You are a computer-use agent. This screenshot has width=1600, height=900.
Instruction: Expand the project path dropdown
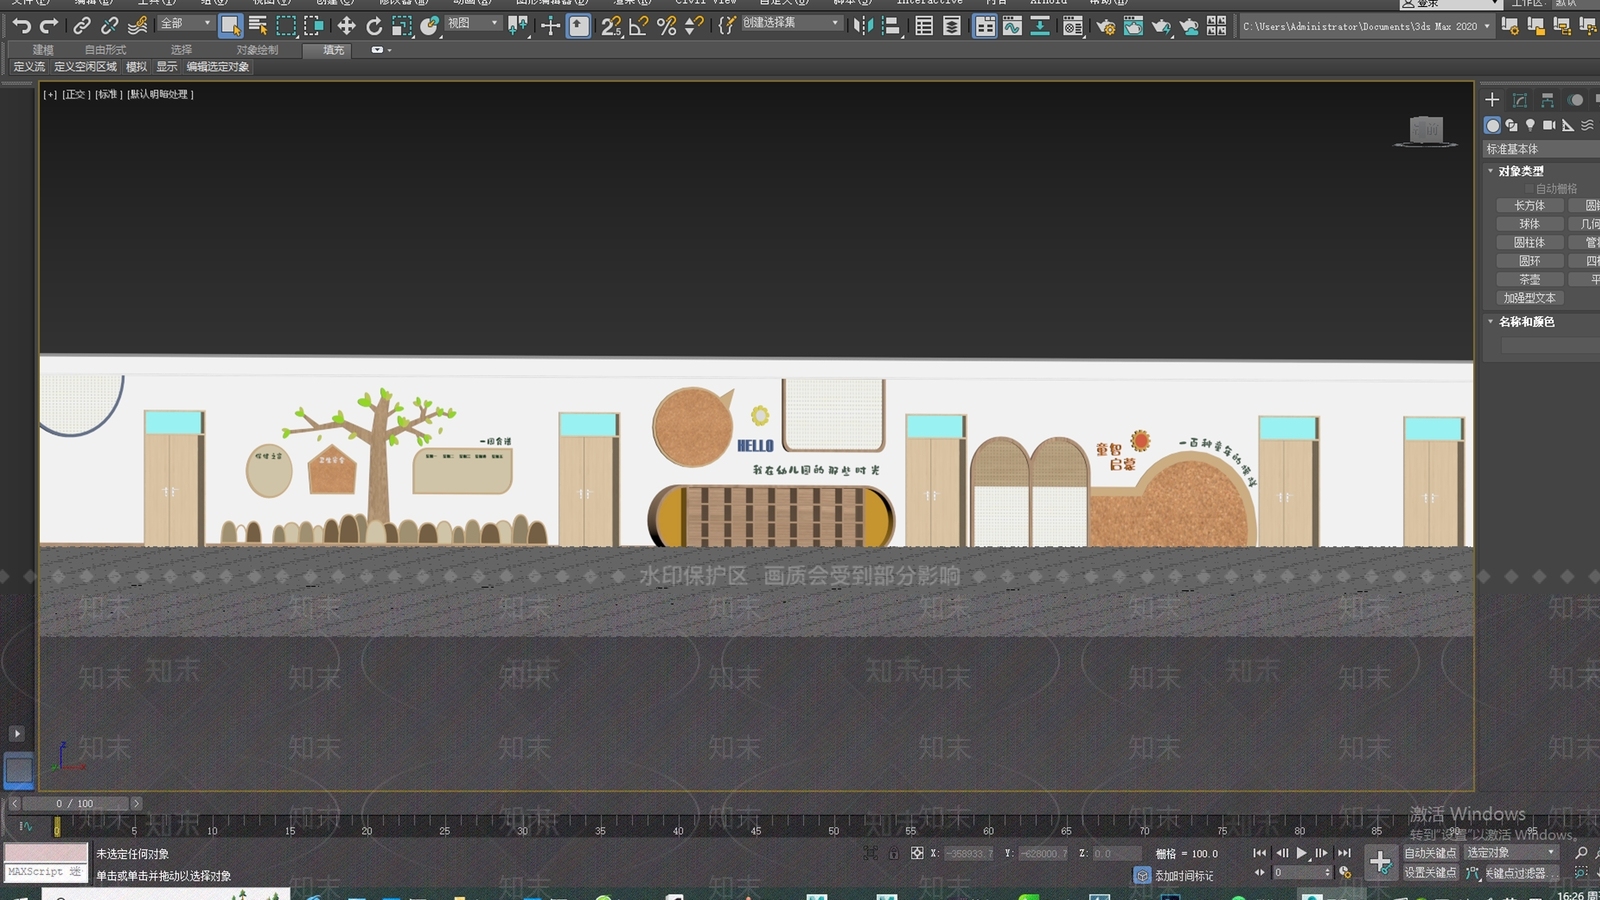[1487, 26]
